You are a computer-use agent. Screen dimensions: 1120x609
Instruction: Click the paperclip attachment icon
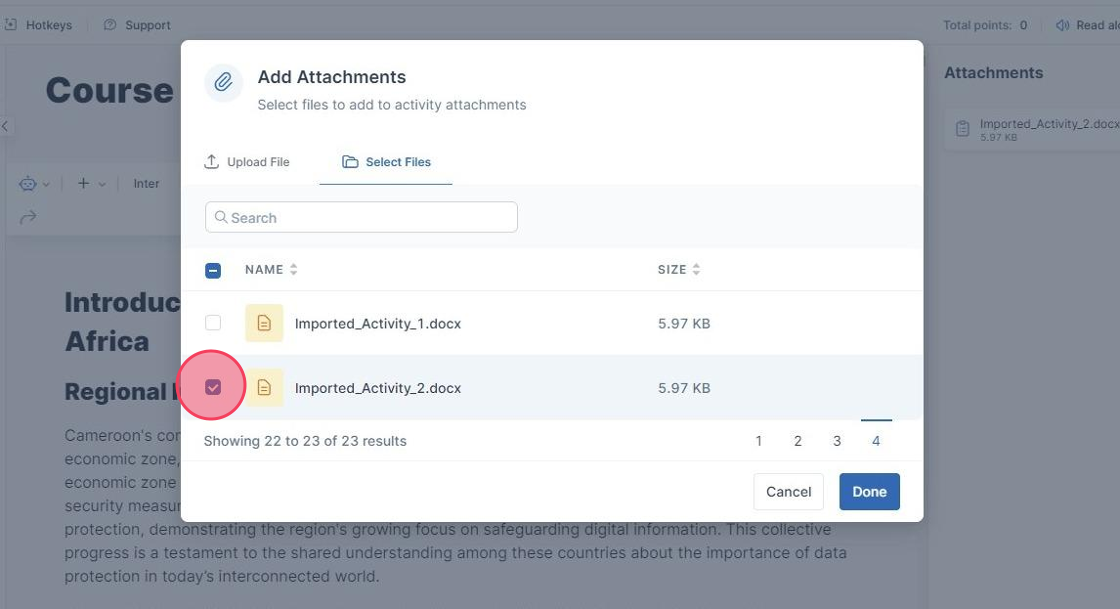pos(224,83)
